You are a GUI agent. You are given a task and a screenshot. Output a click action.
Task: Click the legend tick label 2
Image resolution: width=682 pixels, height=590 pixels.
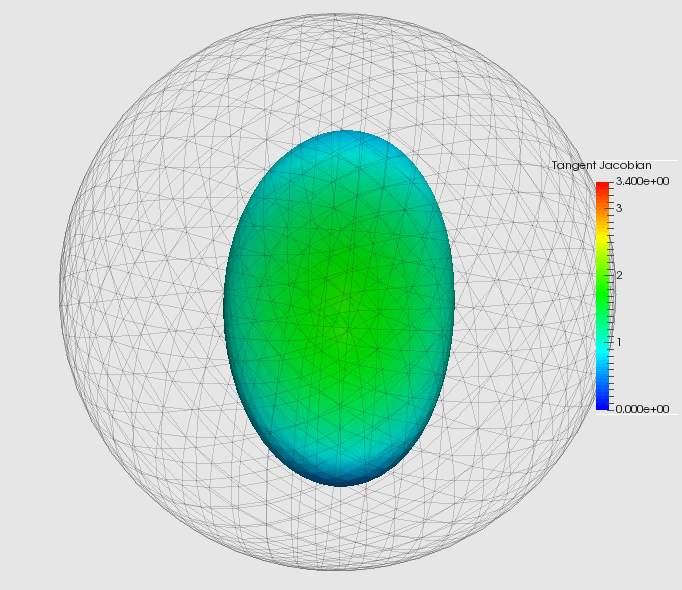tap(619, 275)
